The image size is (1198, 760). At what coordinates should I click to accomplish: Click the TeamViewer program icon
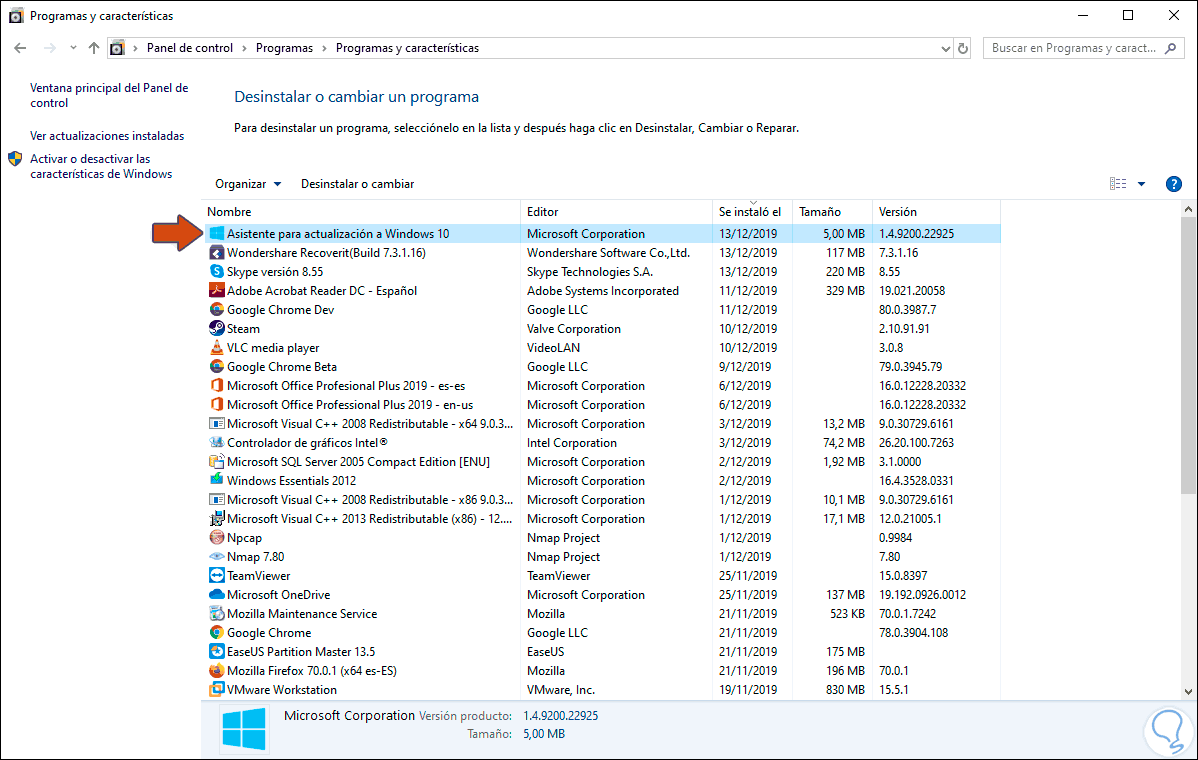coord(216,576)
